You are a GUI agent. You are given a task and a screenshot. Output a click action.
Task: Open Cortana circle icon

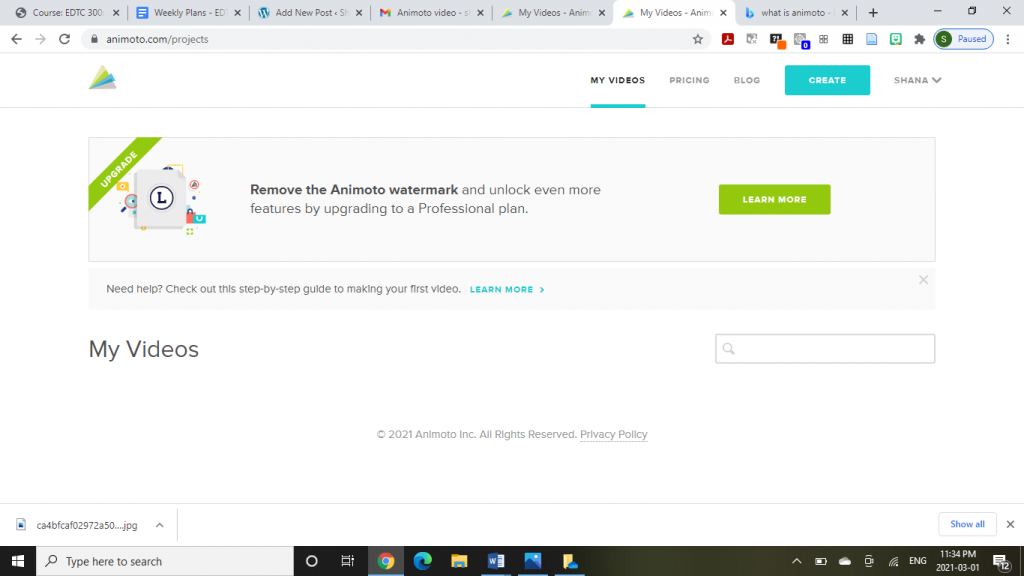[312, 561]
